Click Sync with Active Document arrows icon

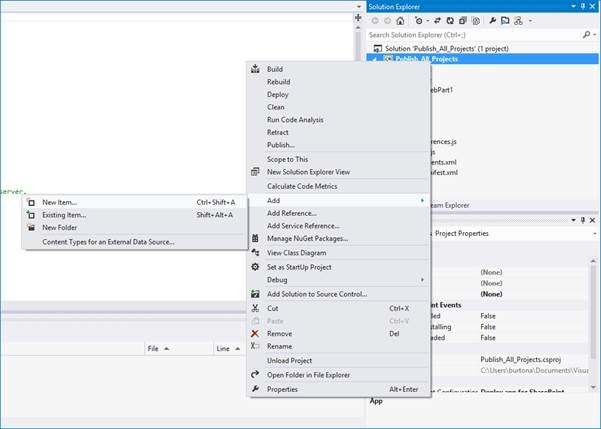[437, 21]
